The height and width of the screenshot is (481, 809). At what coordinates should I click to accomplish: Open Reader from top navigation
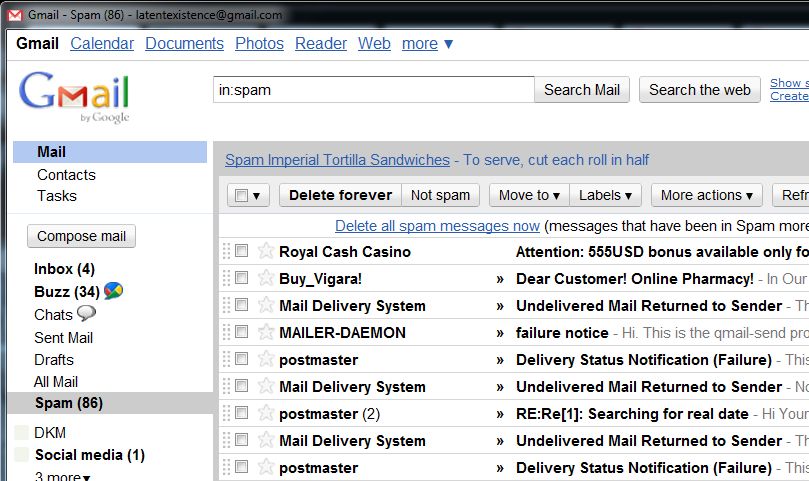321,44
